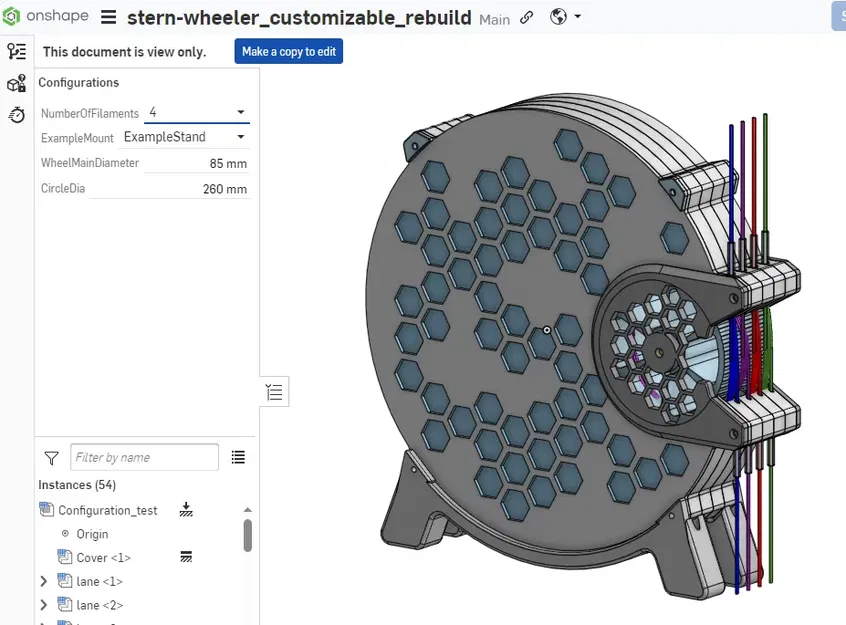Click the CircleDia value field
The image size is (846, 625).
point(169,189)
